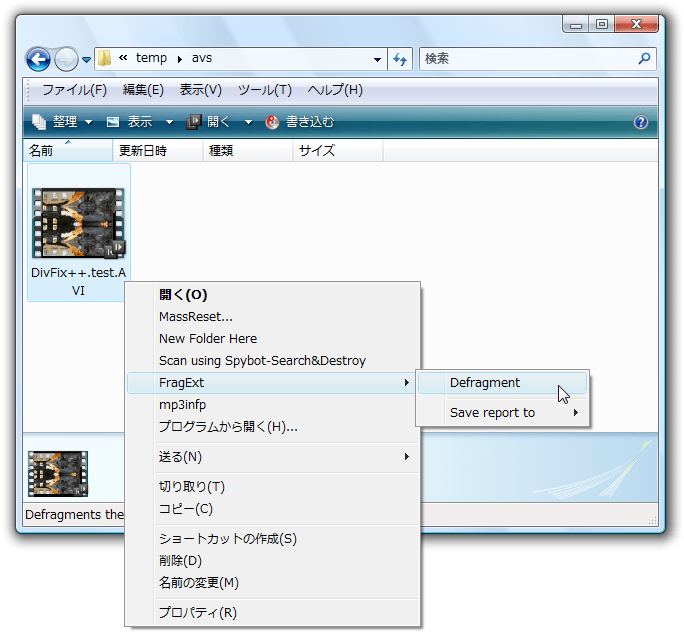684x636 pixels.
Task: Click the DivFix++.test.AVI file name
Action: coord(79,281)
